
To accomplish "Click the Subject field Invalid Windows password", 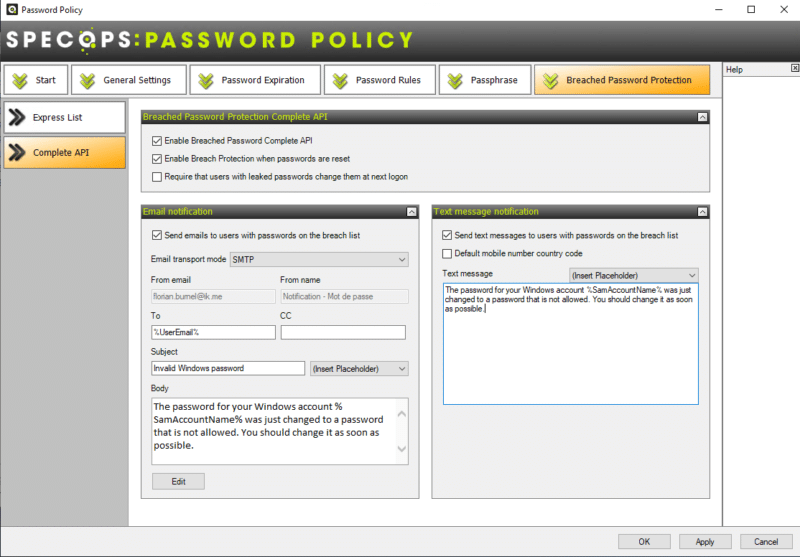I will coord(228,368).
